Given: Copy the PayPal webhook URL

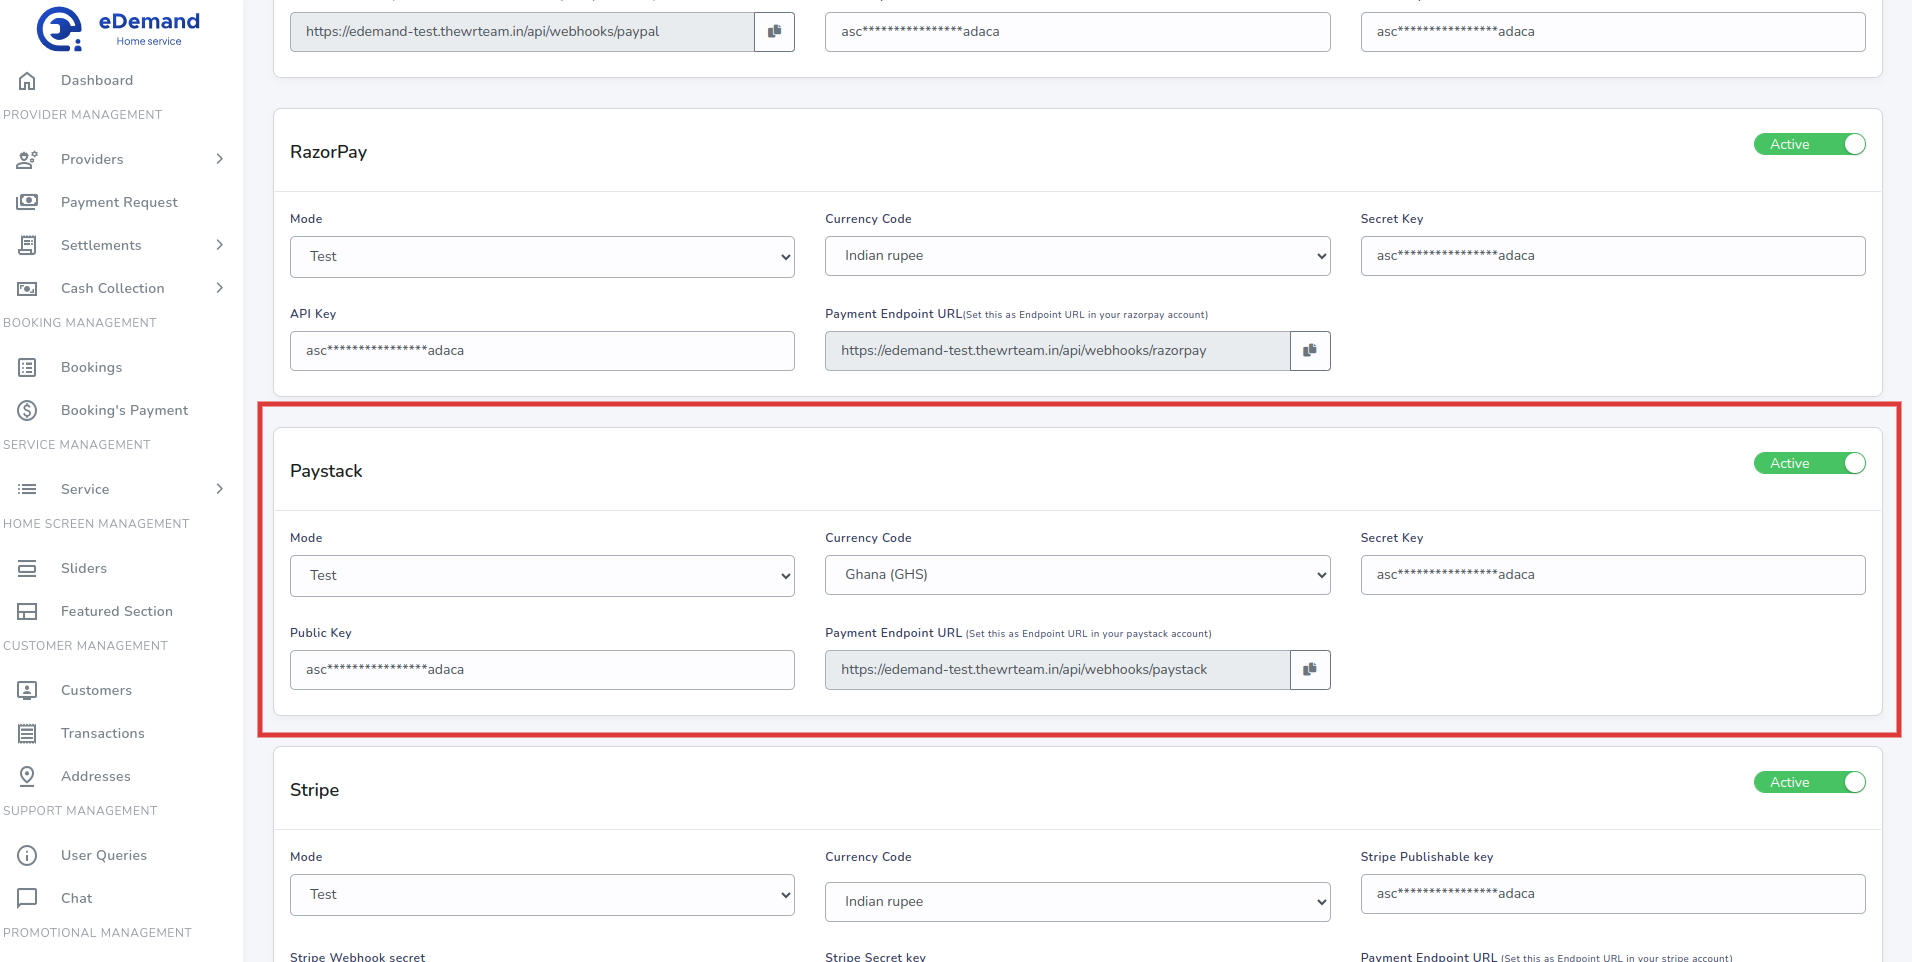Looking at the screenshot, I should (x=774, y=32).
